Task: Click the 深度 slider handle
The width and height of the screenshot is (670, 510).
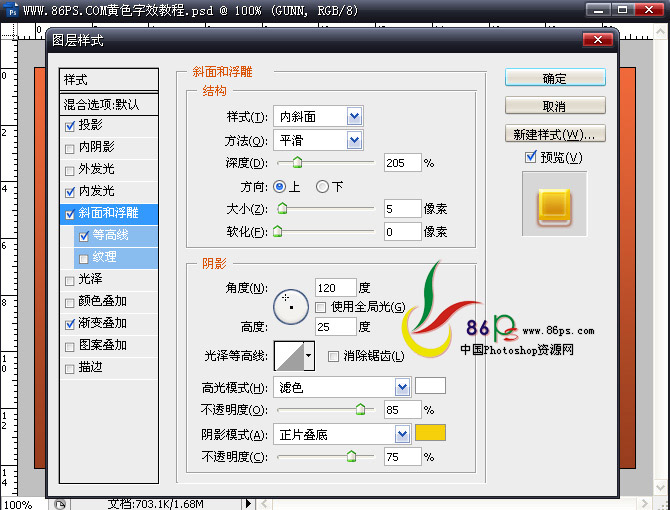Action: 297,162
